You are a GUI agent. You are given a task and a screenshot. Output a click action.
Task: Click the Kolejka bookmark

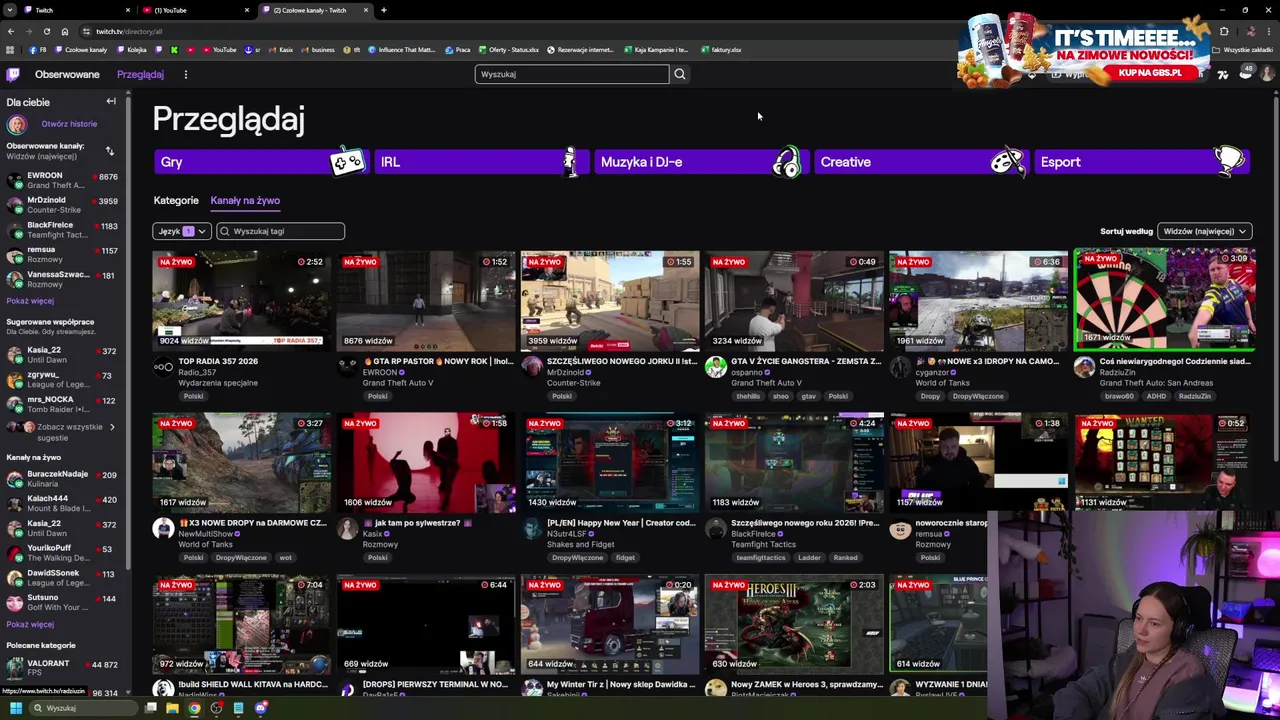(x=132, y=50)
